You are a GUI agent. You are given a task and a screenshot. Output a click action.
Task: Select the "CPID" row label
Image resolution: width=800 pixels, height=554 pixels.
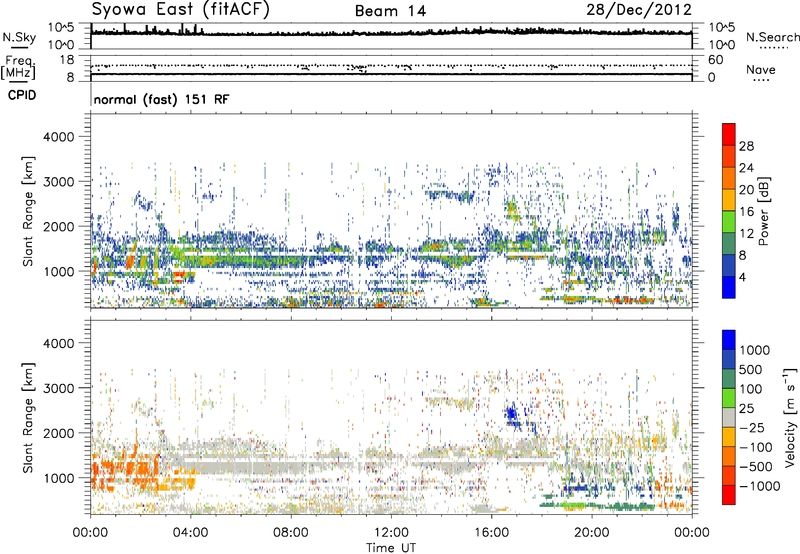22,95
